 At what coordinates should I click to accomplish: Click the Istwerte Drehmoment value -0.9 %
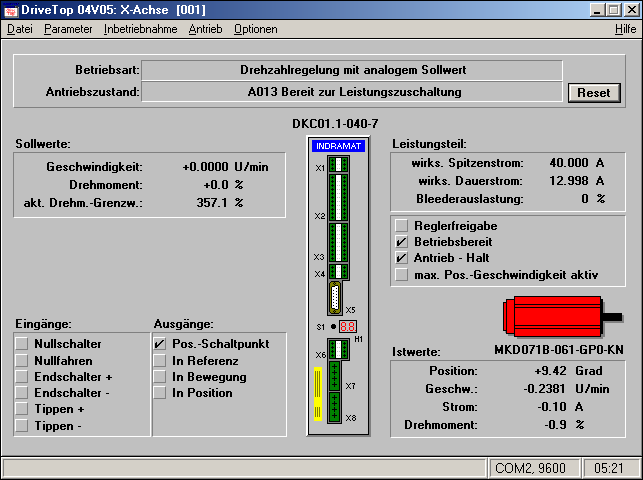coord(564,425)
